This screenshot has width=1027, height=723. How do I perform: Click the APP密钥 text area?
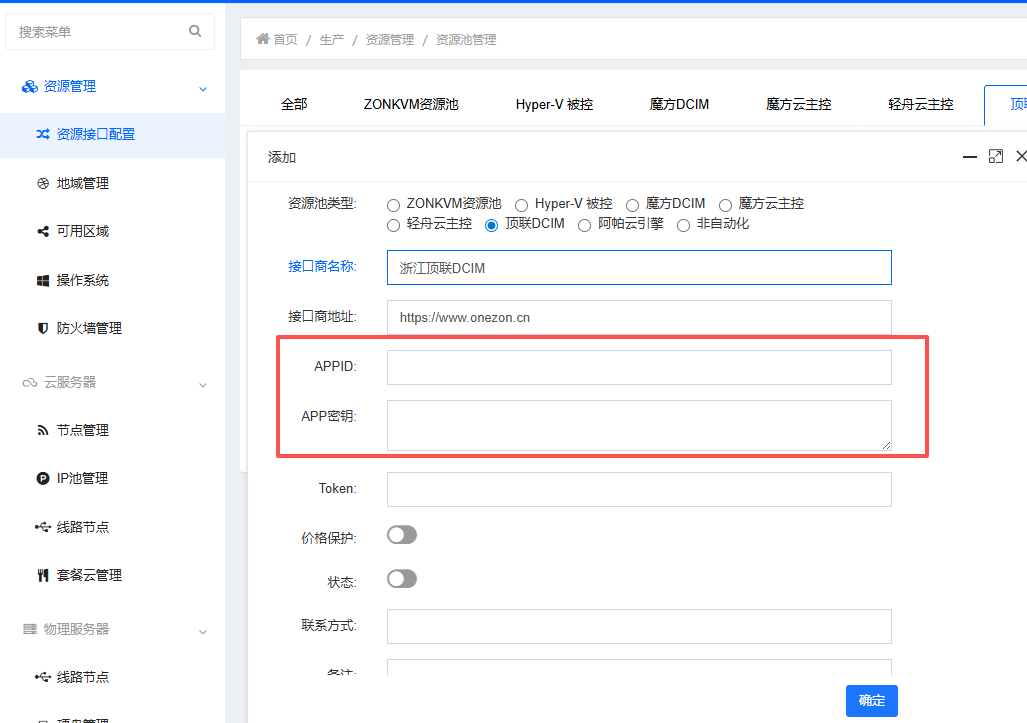(x=639, y=425)
